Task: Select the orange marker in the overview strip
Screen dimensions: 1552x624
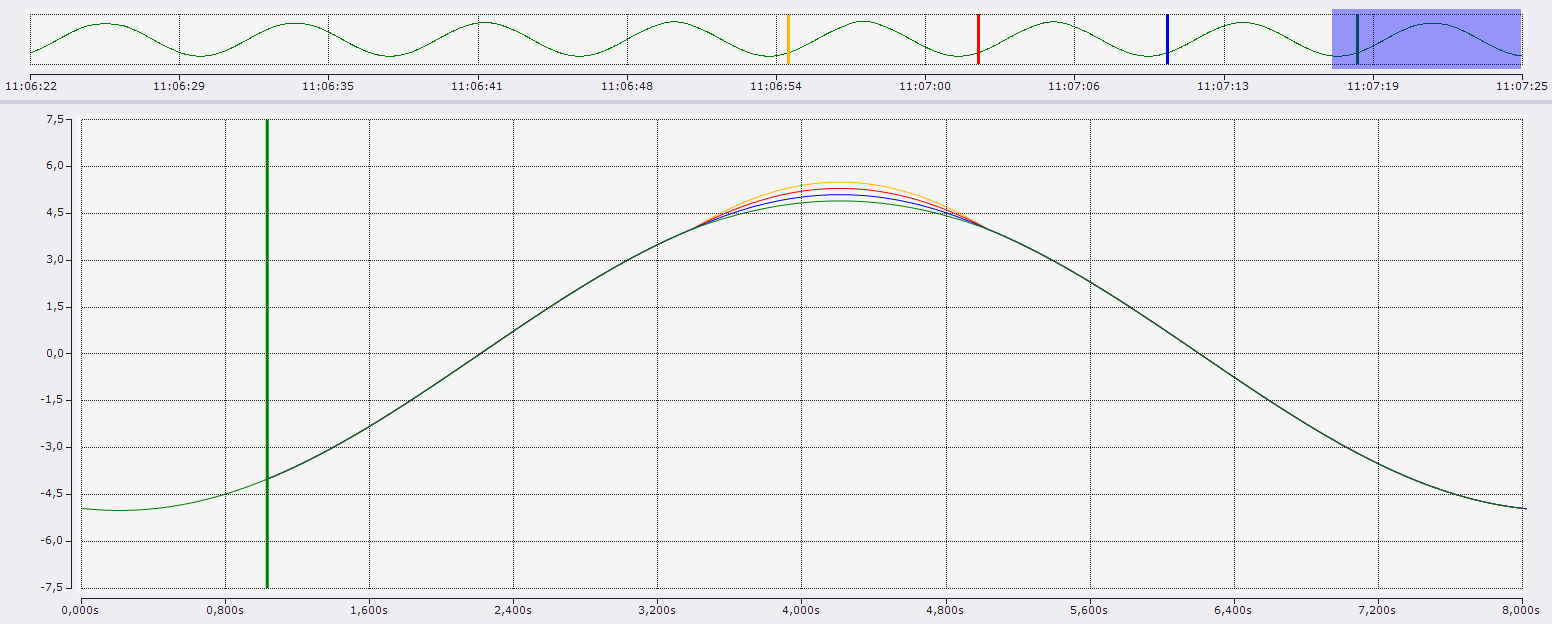Action: tap(788, 39)
